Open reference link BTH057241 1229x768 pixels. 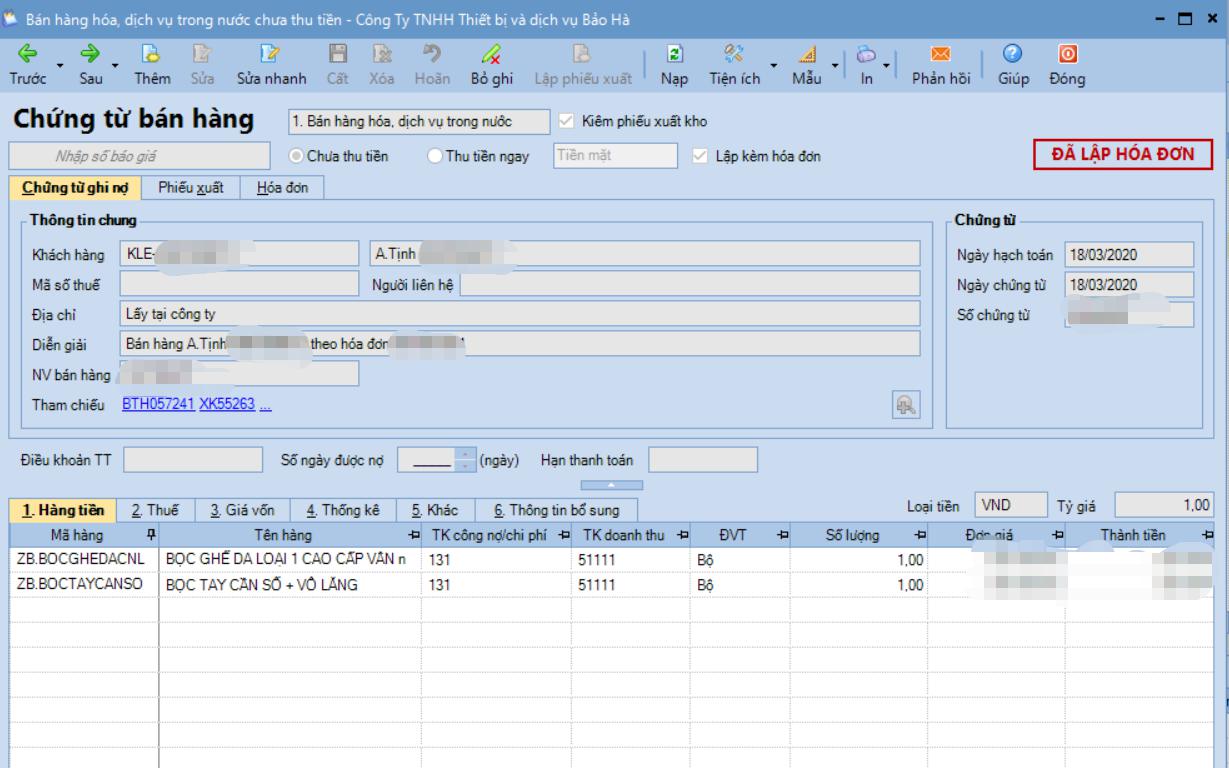coord(158,404)
